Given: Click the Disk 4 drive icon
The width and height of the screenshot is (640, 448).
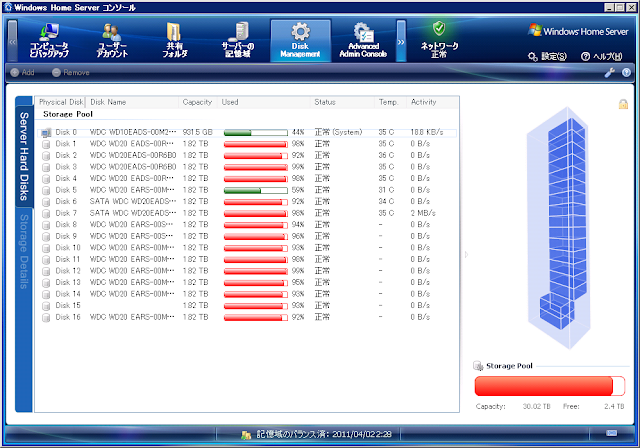Looking at the screenshot, I should tap(46, 179).
